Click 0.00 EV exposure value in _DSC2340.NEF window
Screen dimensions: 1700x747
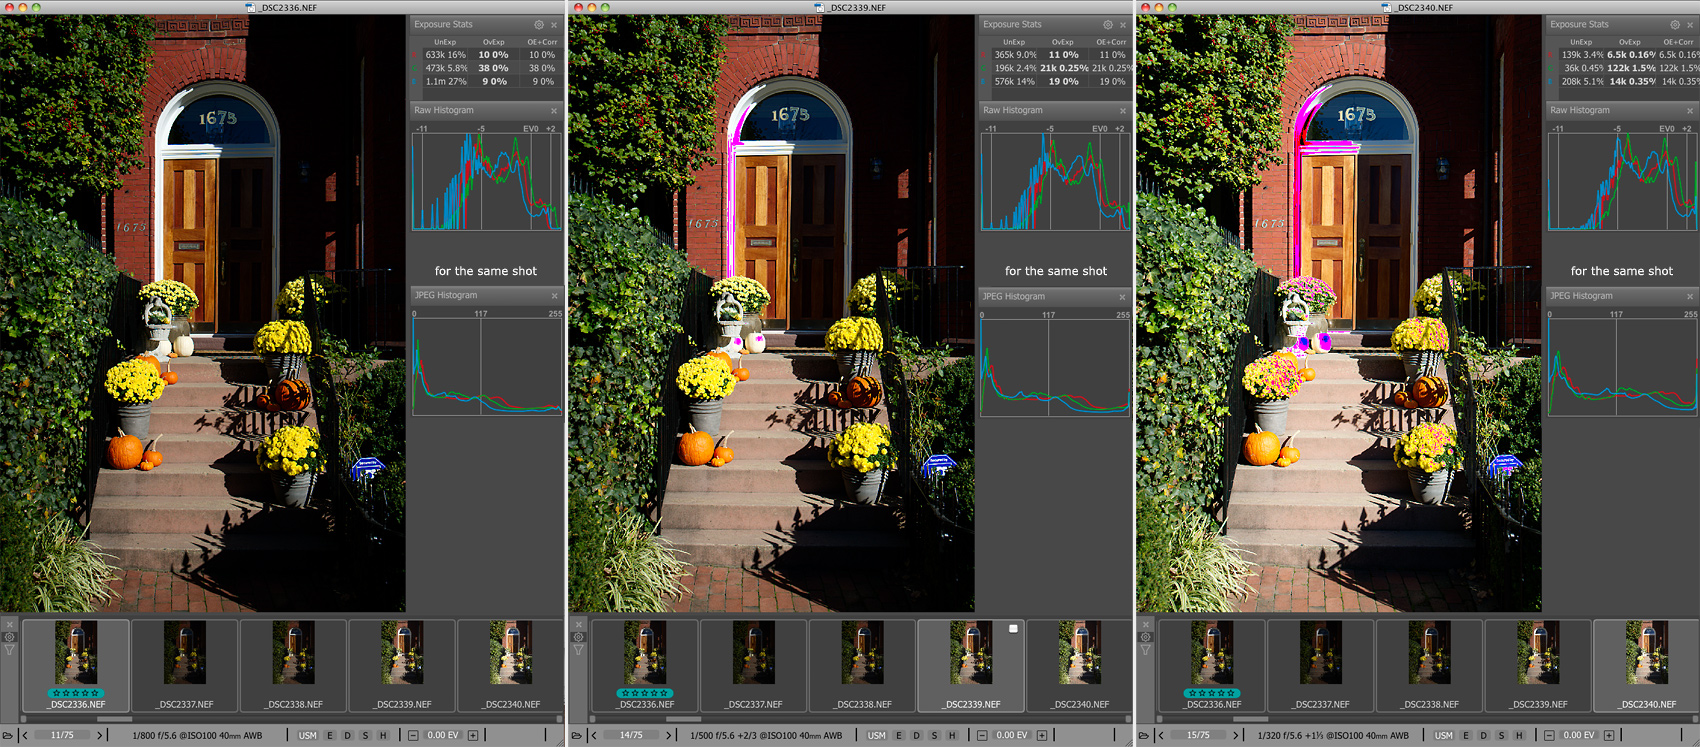(1578, 735)
